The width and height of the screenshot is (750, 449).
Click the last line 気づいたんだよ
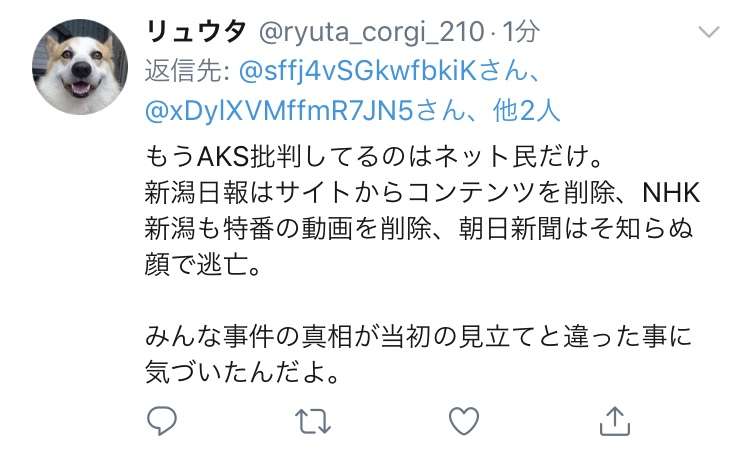[242, 372]
